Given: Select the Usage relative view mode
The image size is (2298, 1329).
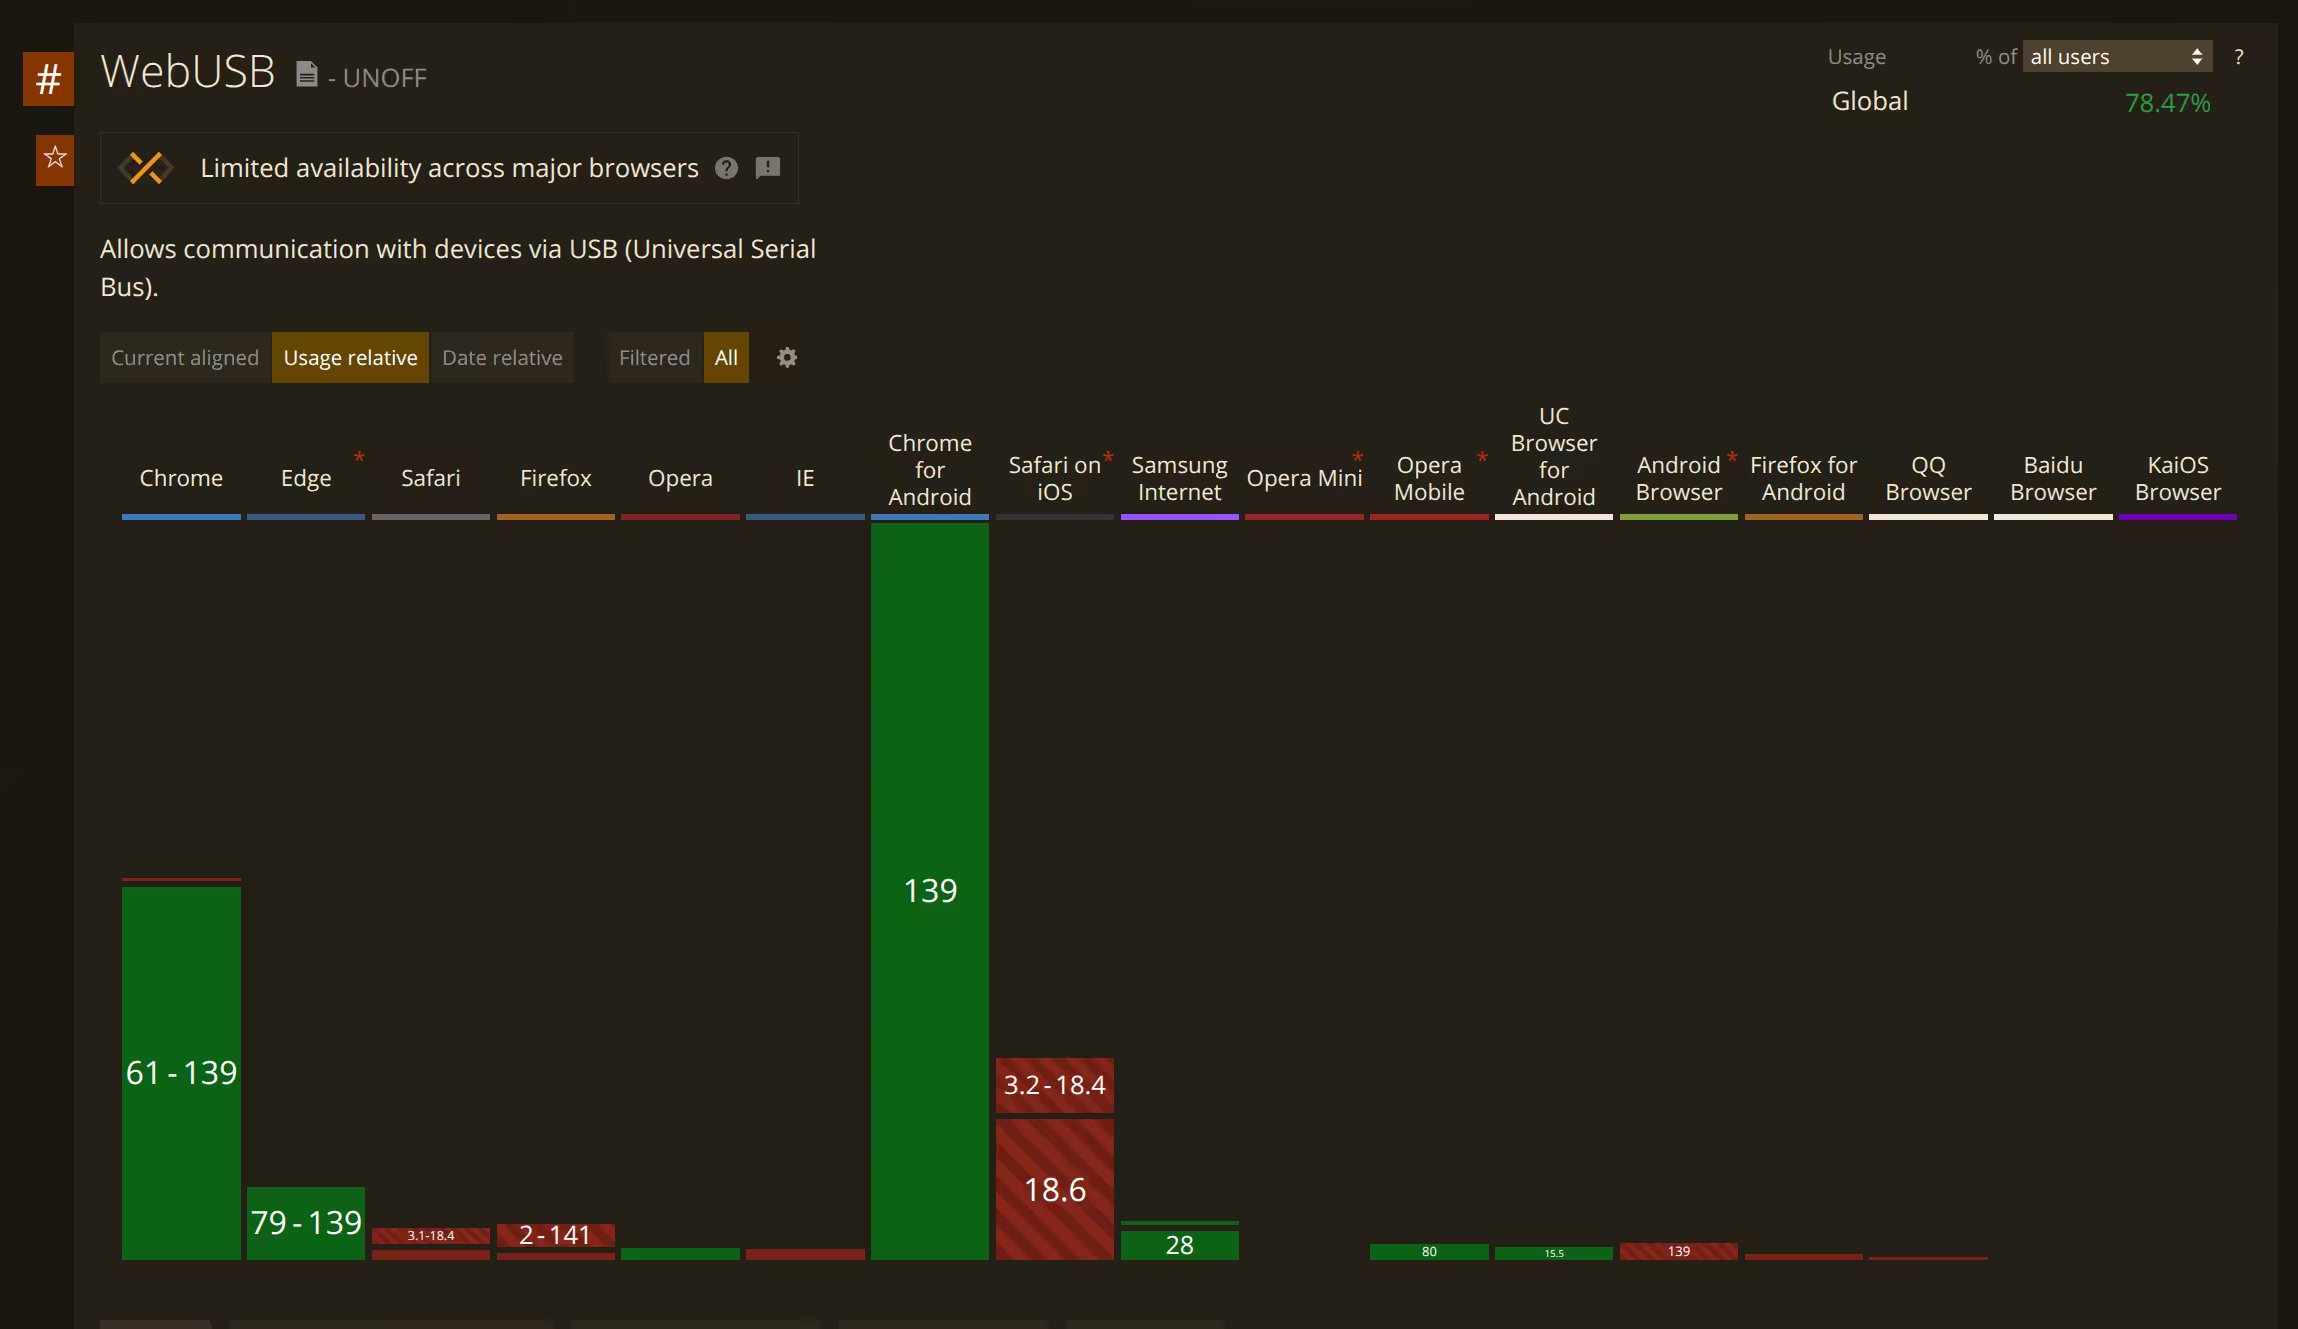Looking at the screenshot, I should 350,358.
